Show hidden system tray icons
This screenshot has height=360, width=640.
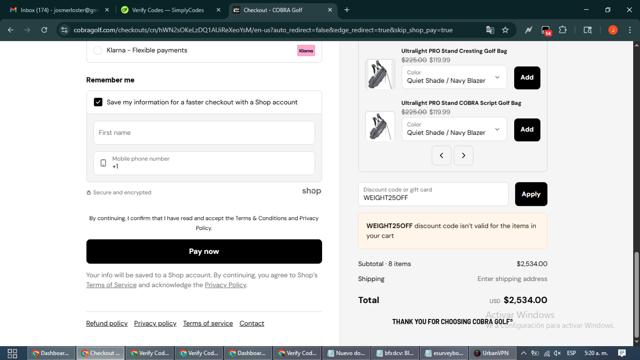tap(523, 353)
